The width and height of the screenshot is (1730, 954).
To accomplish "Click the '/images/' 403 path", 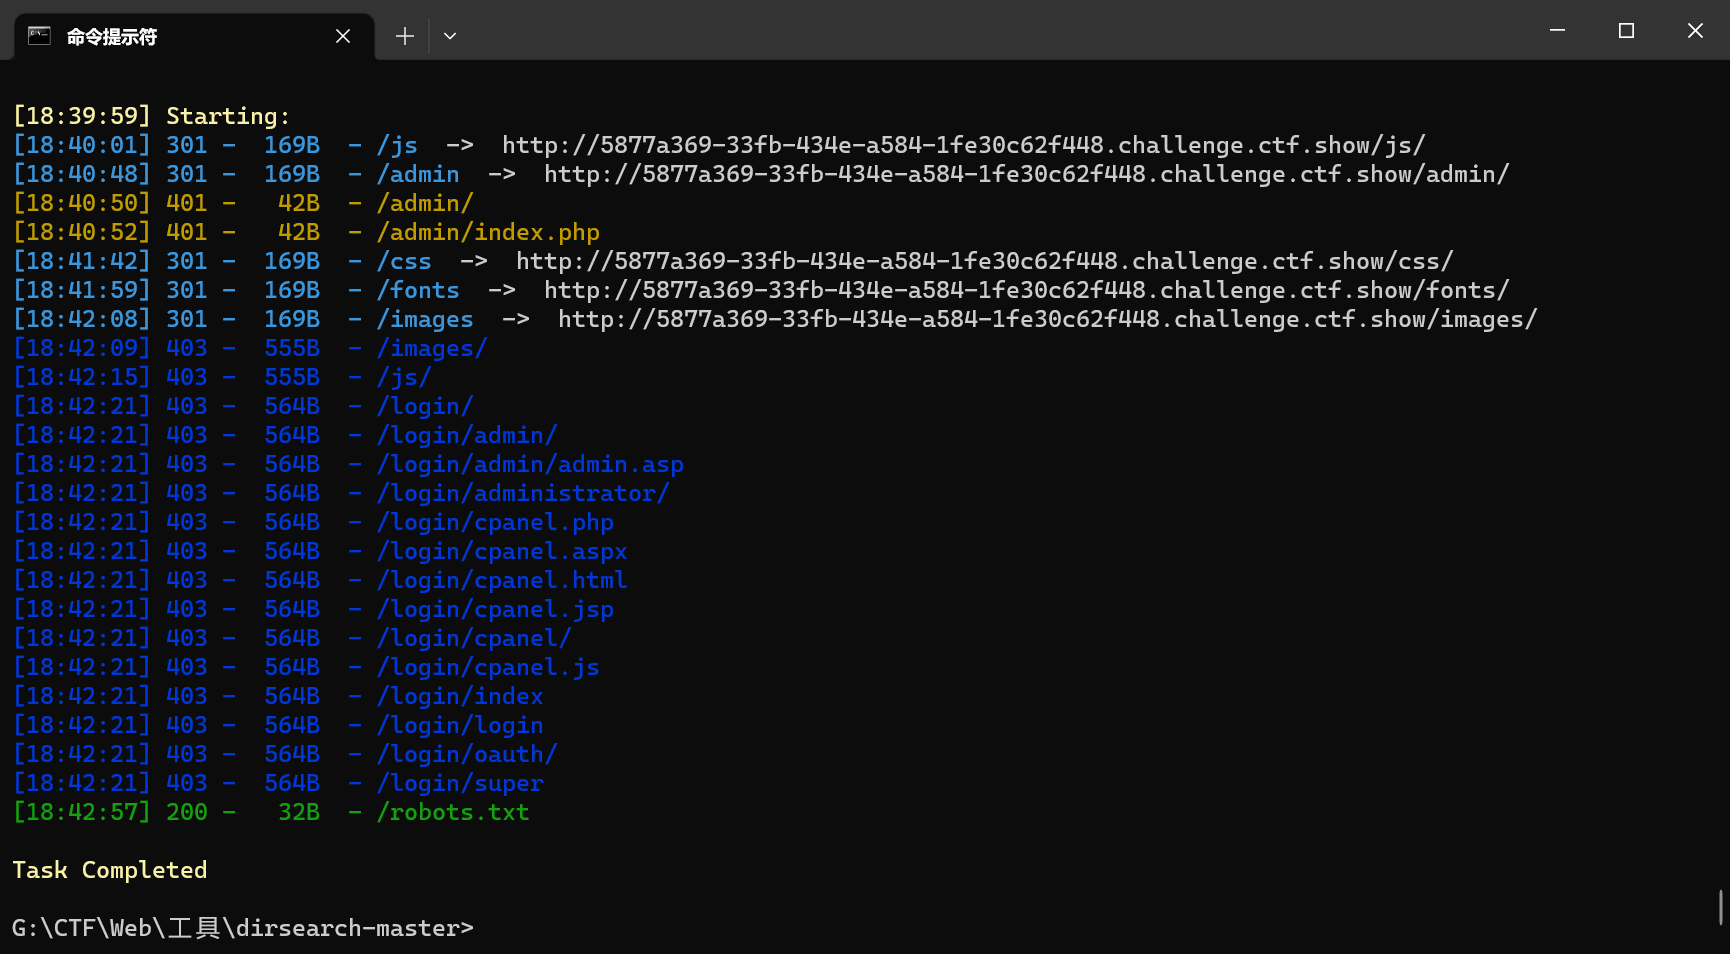I will point(432,348).
